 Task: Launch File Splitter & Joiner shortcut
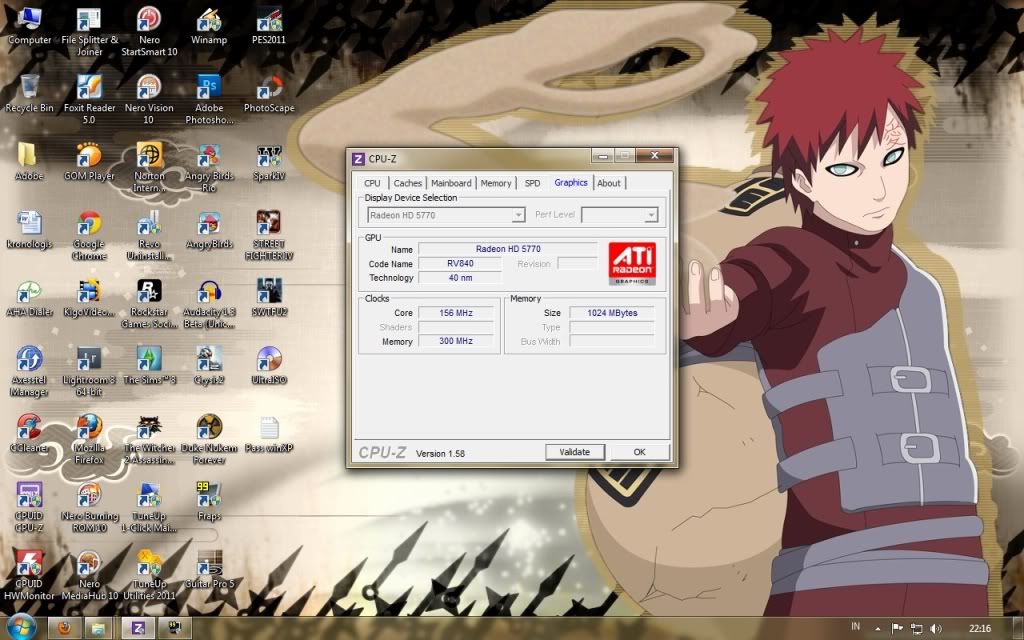click(89, 31)
